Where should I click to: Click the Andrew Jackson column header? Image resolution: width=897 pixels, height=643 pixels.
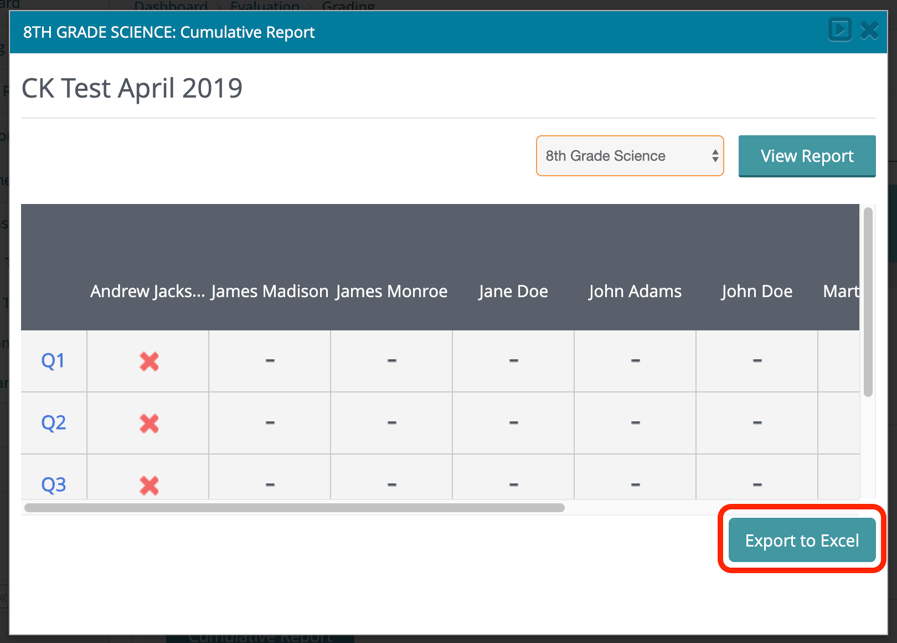pos(148,291)
